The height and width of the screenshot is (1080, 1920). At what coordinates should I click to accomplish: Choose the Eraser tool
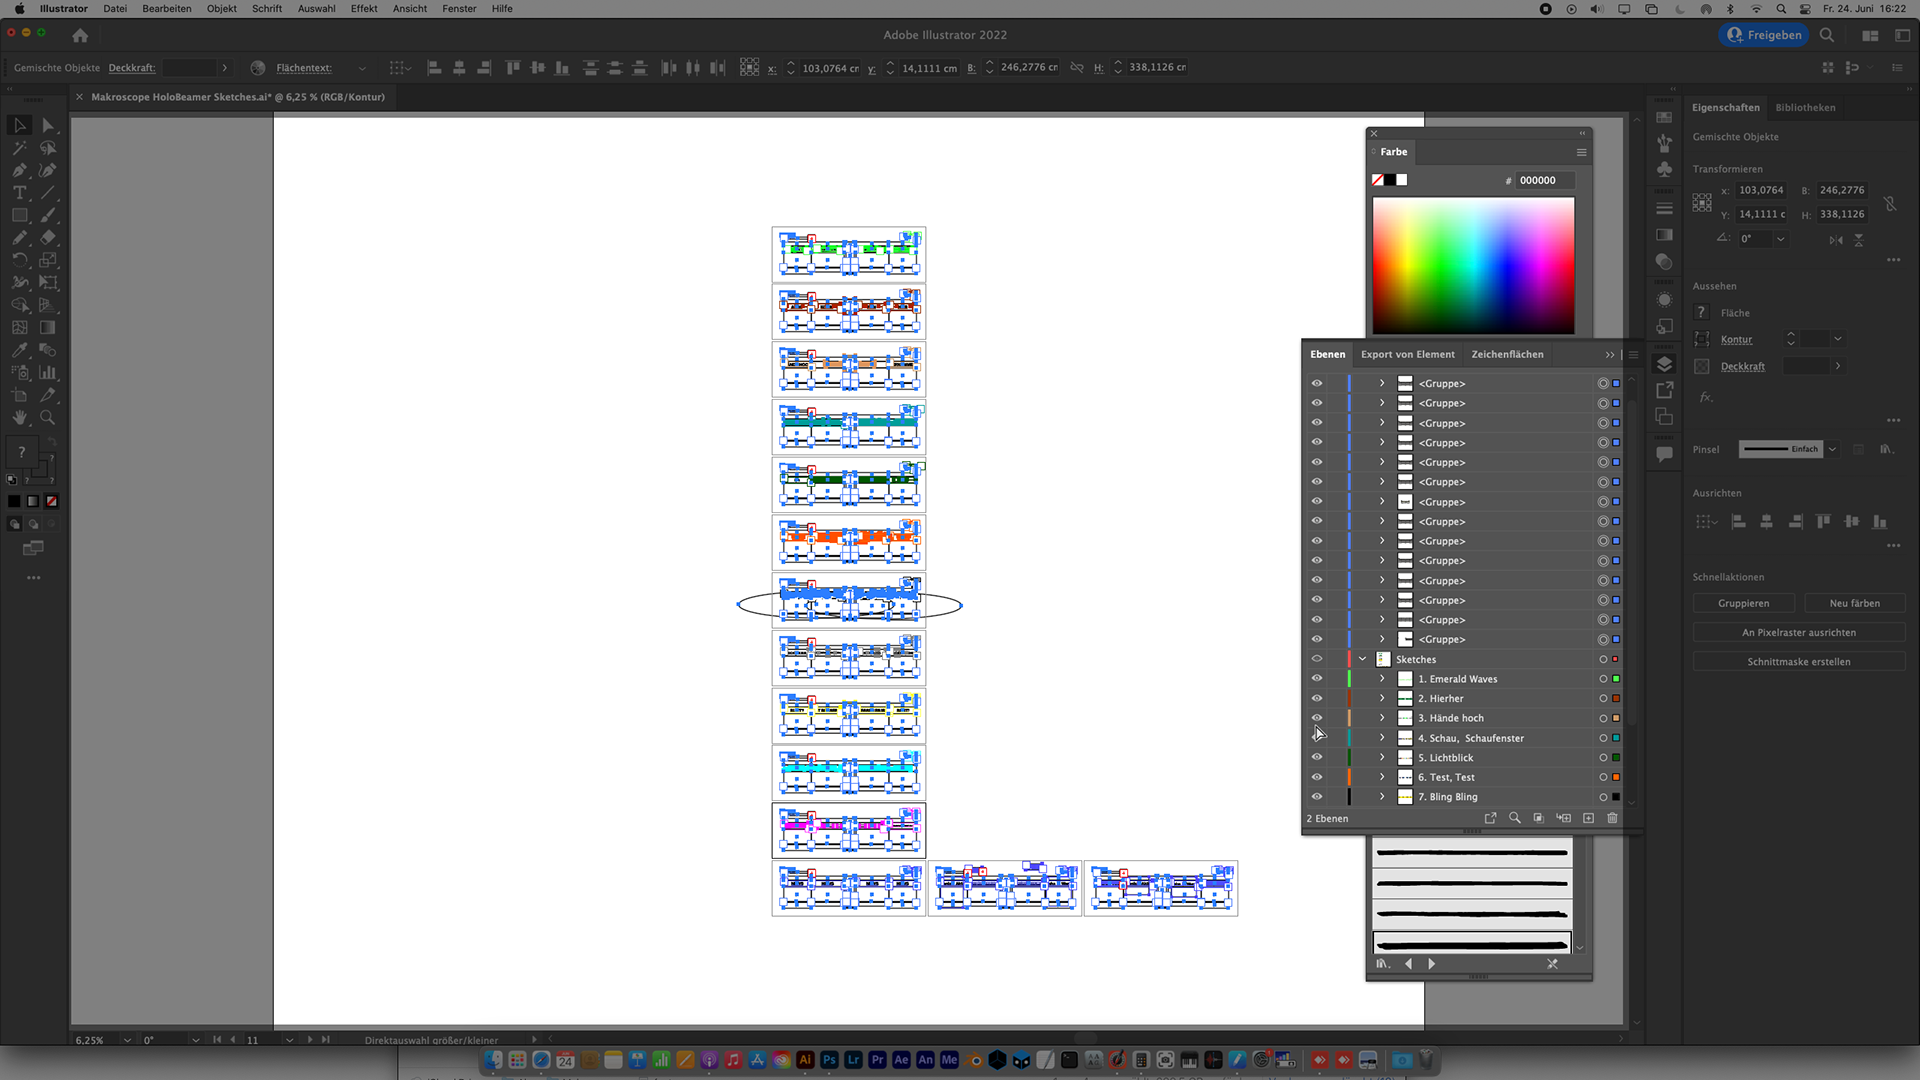(x=47, y=238)
